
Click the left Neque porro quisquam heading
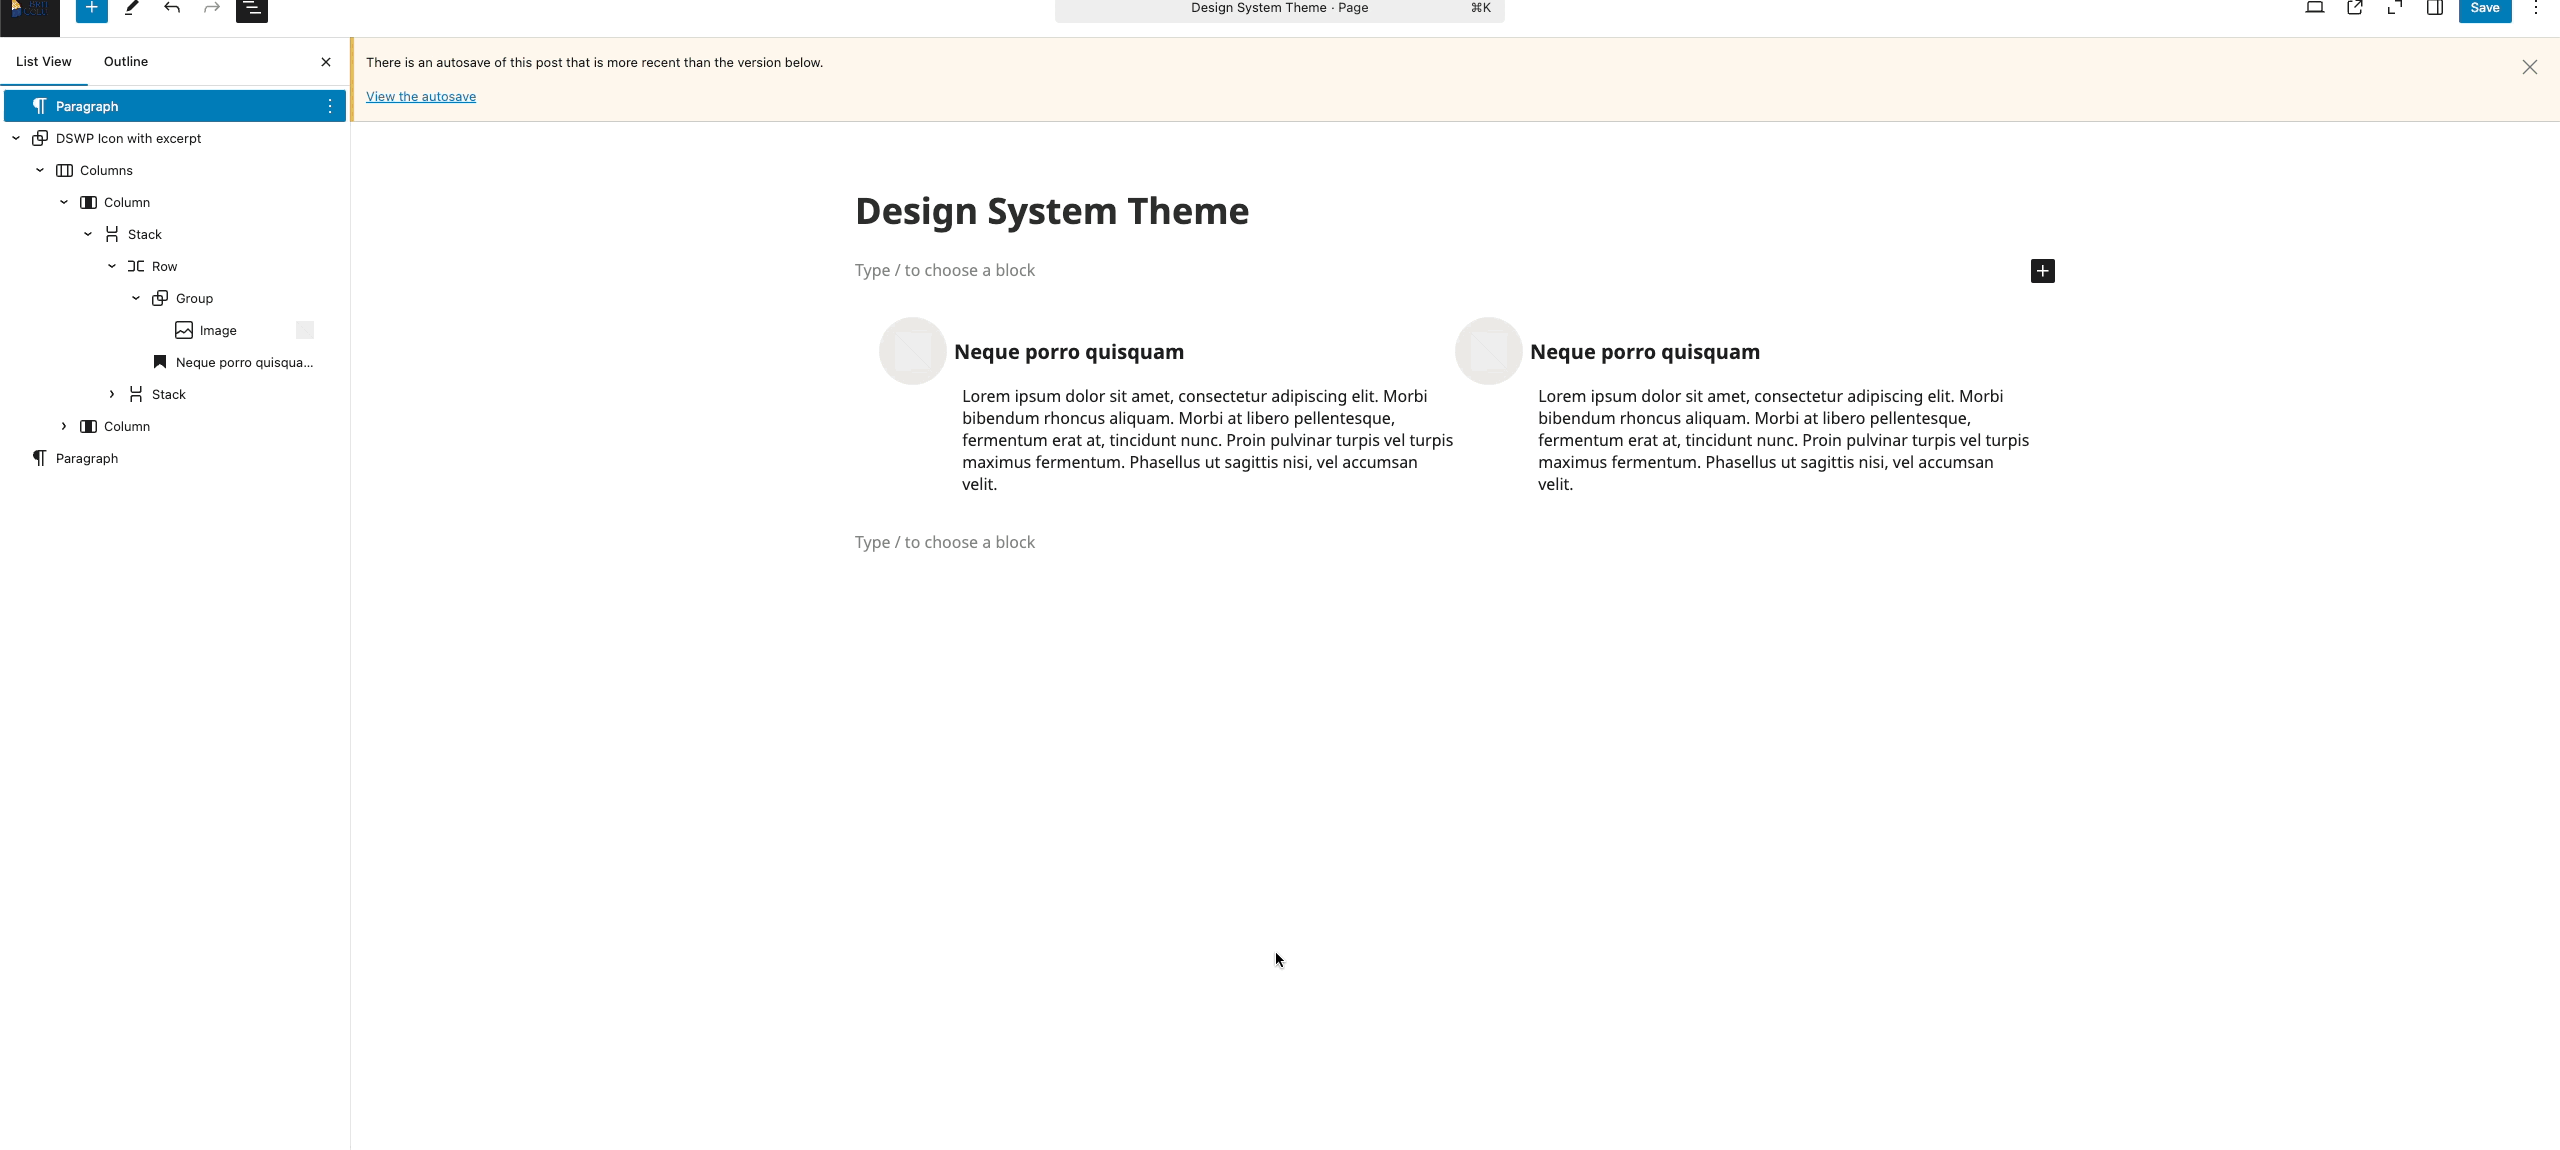[x=1069, y=352]
